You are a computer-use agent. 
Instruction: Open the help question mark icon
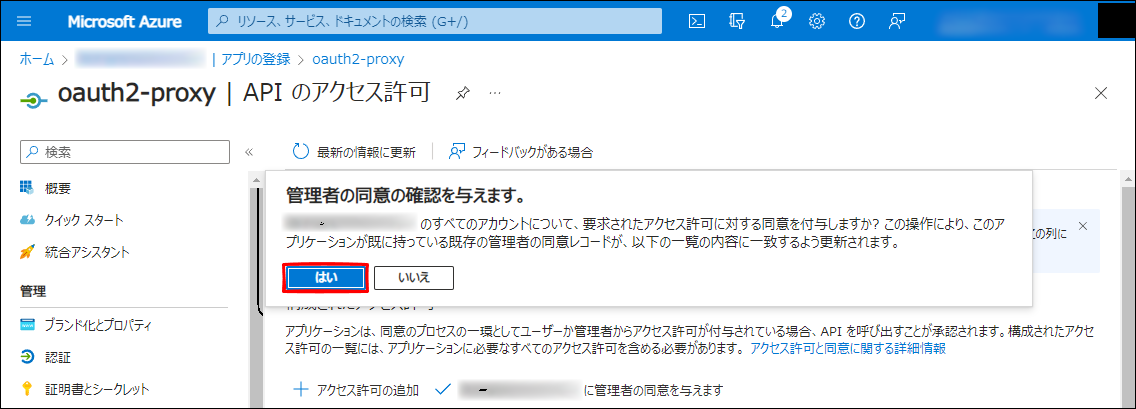click(856, 21)
